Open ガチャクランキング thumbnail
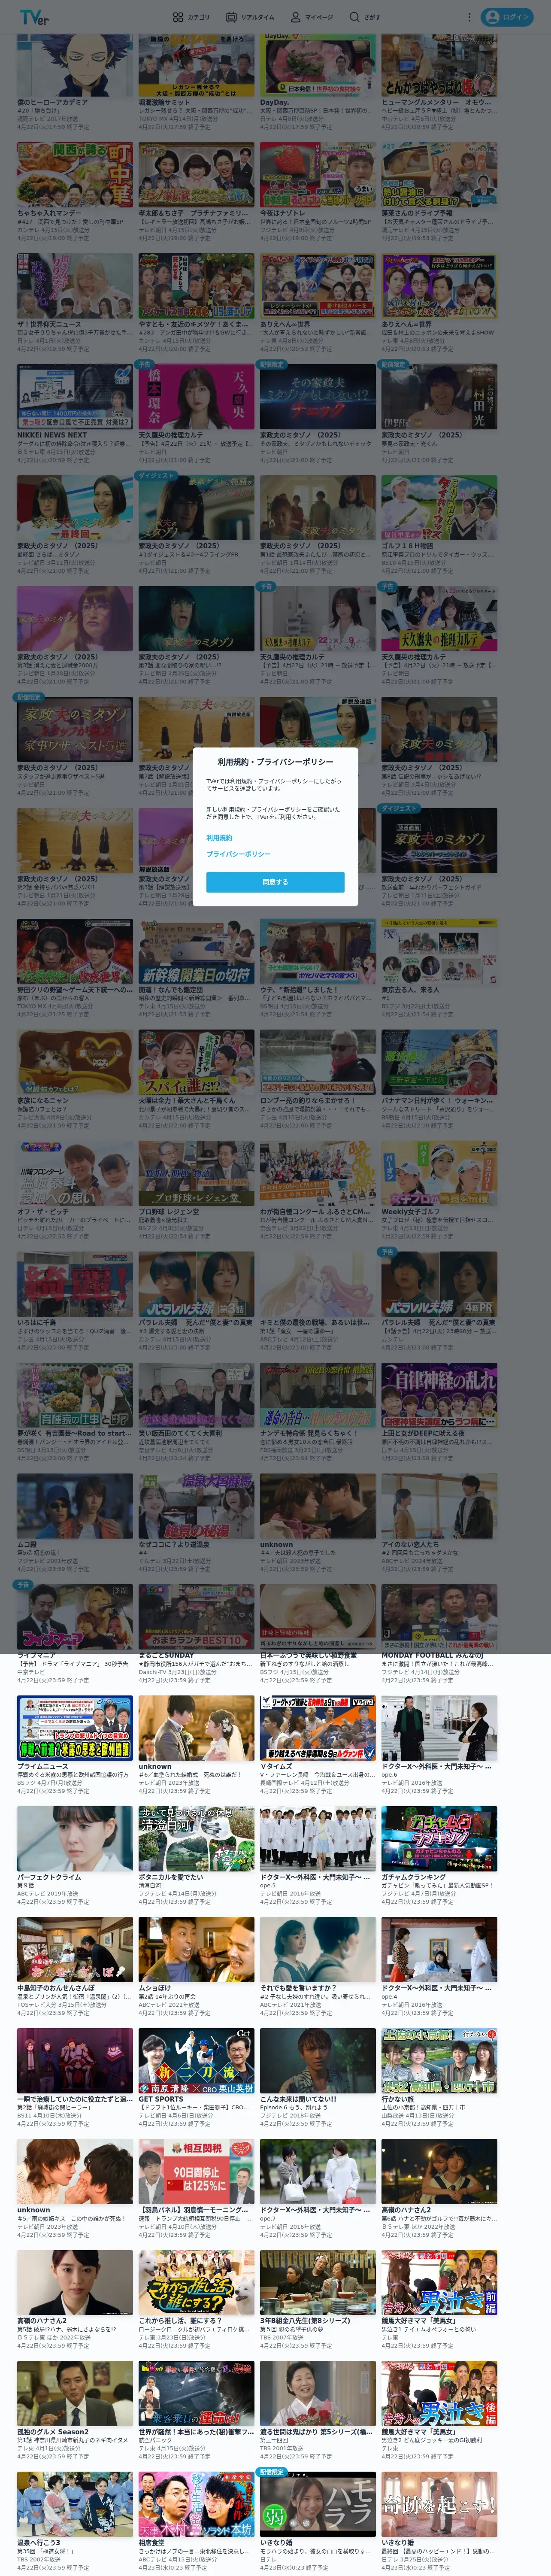 [439, 1839]
